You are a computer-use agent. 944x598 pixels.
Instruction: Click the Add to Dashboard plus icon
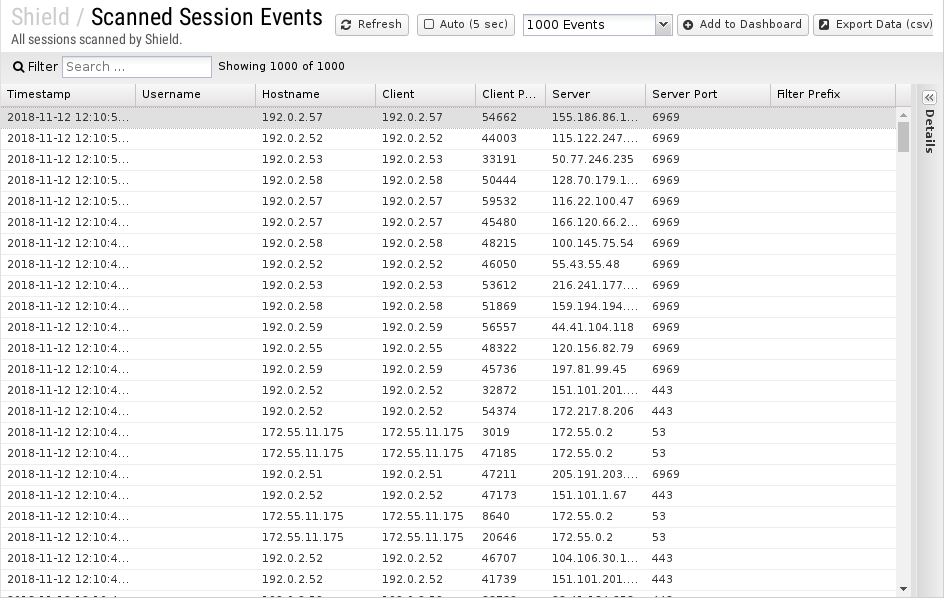[688, 25]
